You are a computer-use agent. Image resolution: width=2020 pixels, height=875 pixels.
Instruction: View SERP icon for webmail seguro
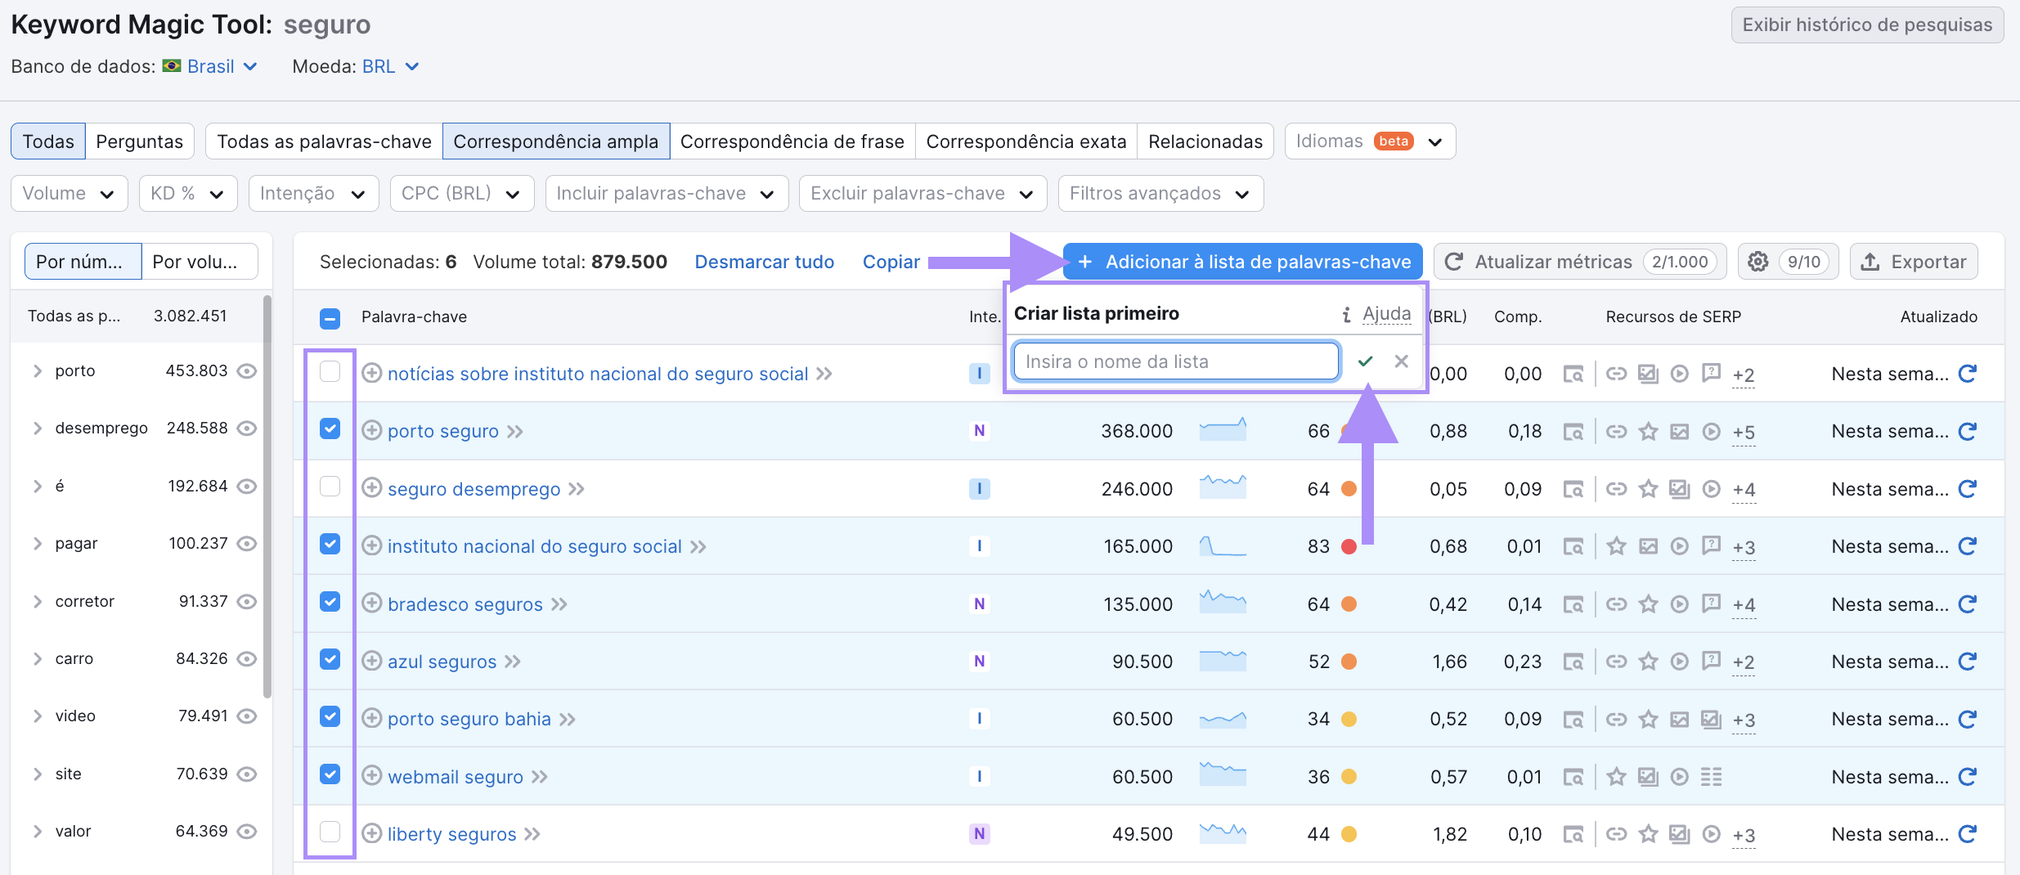pyautogui.click(x=1573, y=776)
